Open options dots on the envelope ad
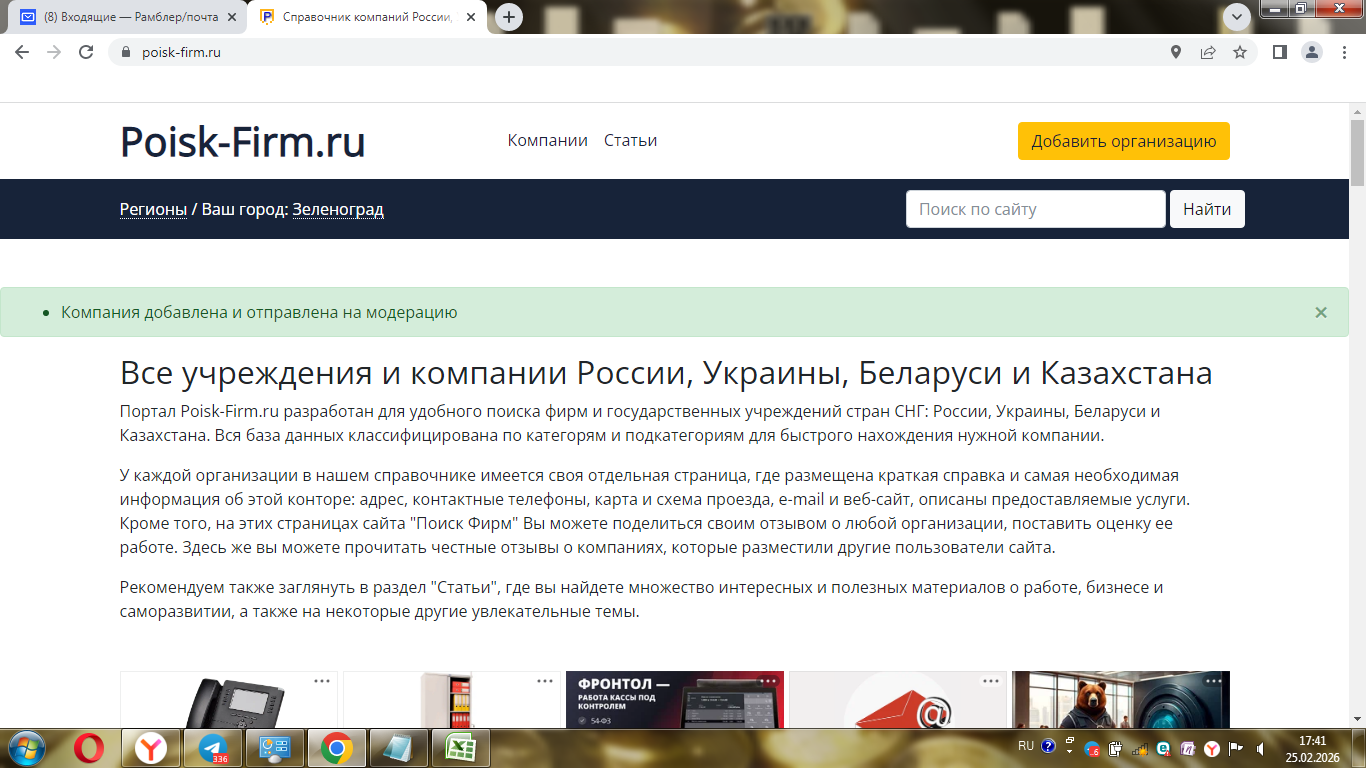 coord(991,681)
